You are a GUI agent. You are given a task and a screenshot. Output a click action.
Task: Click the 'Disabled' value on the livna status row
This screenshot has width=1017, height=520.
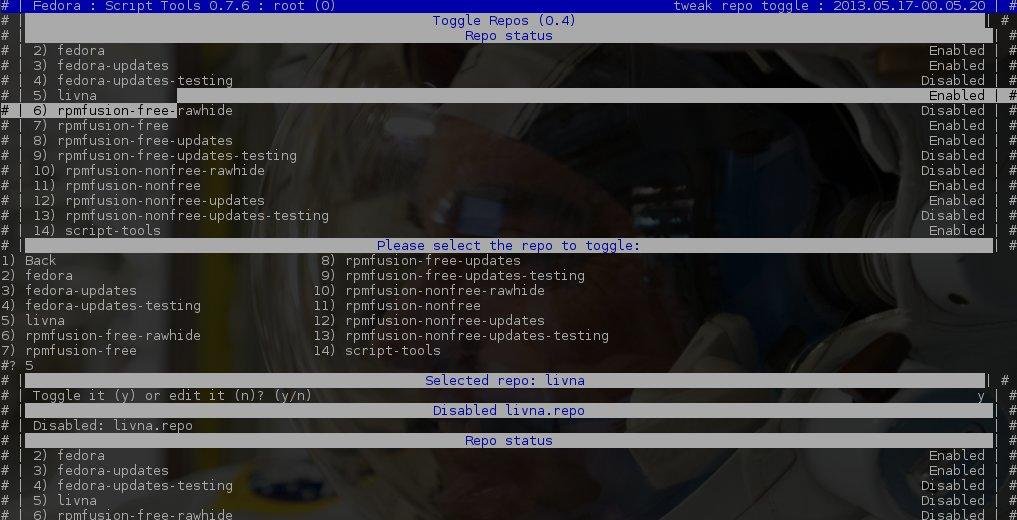tap(953, 501)
